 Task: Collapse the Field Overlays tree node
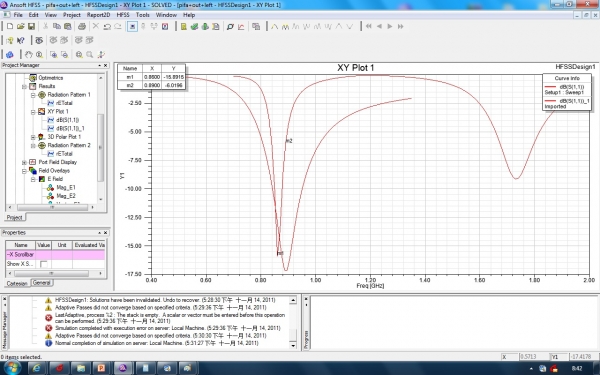pos(24,171)
